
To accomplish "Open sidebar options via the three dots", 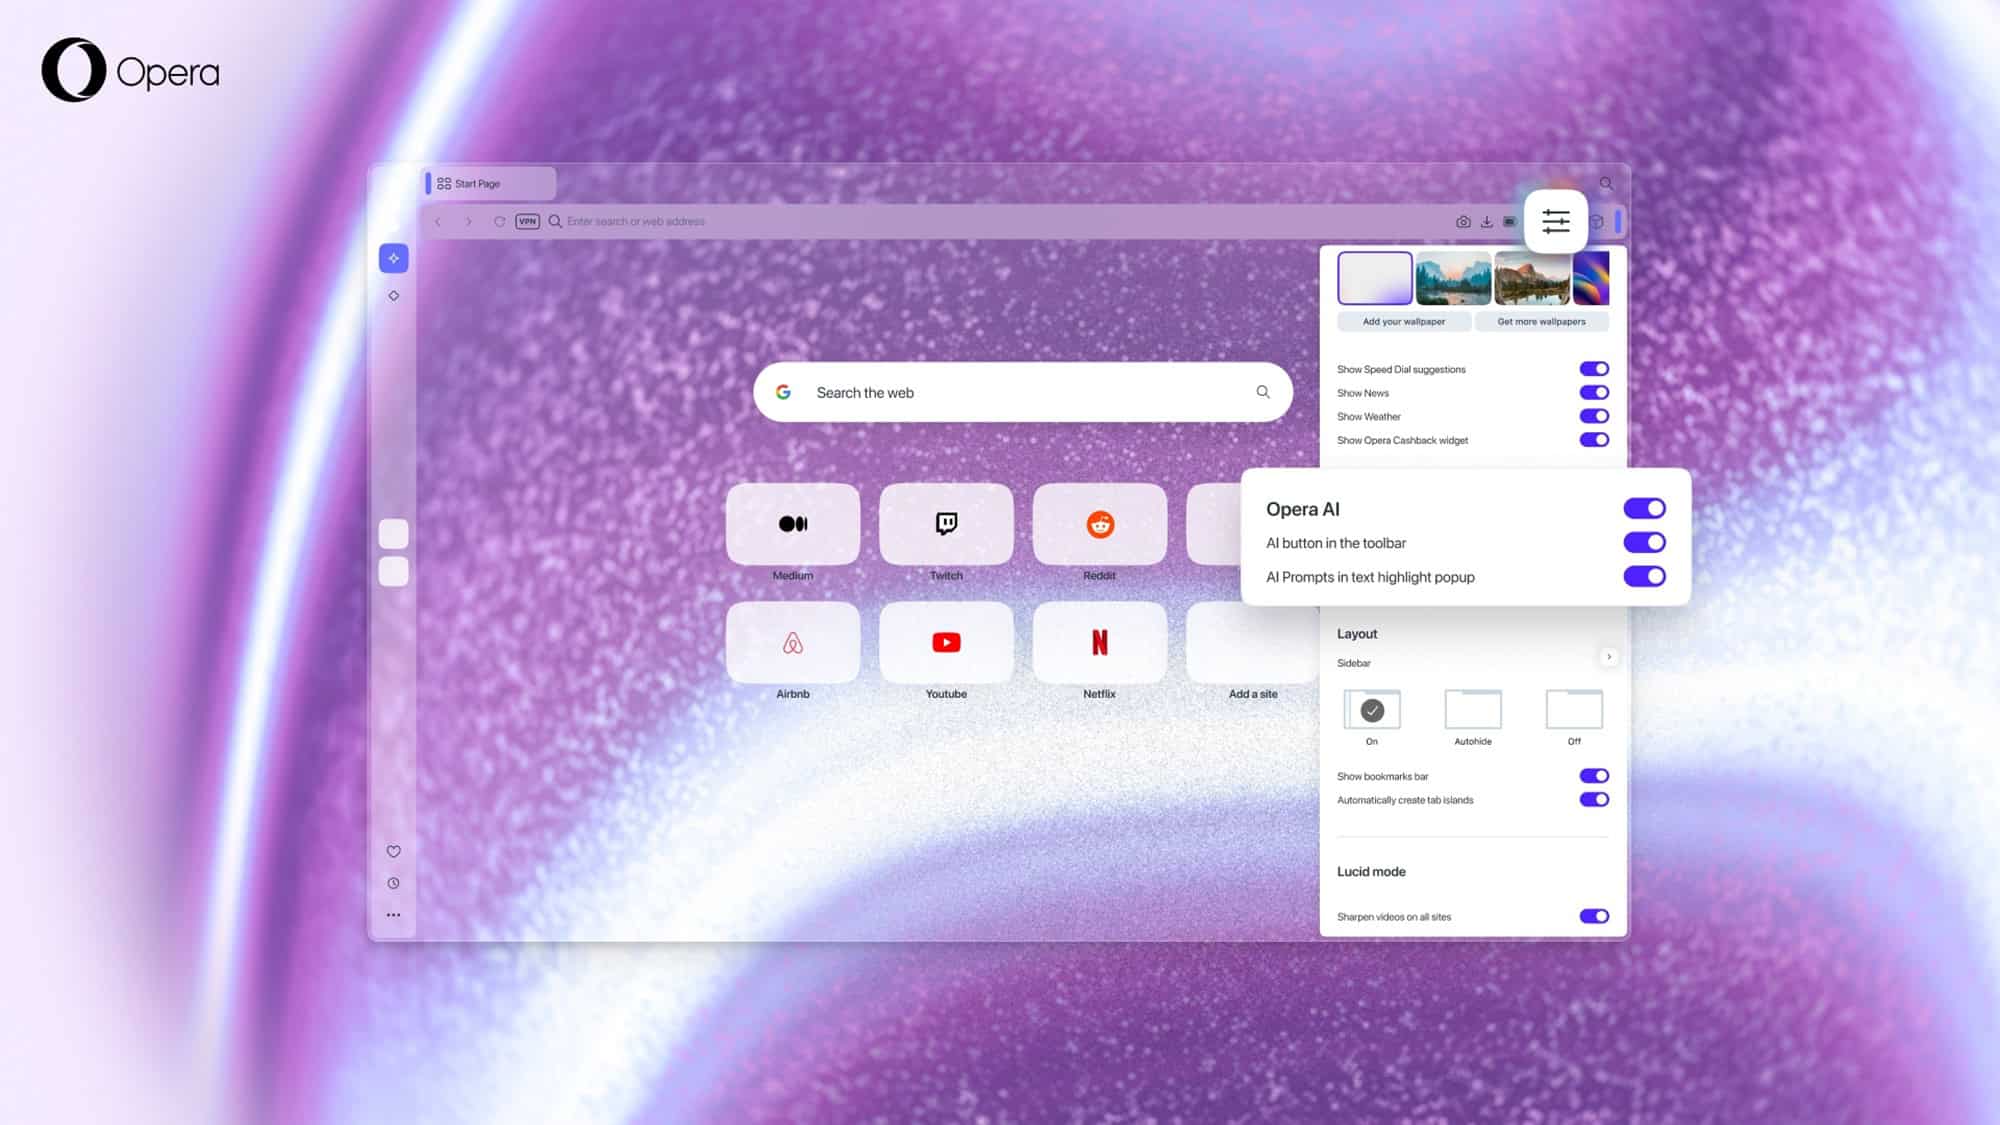I will [x=393, y=914].
